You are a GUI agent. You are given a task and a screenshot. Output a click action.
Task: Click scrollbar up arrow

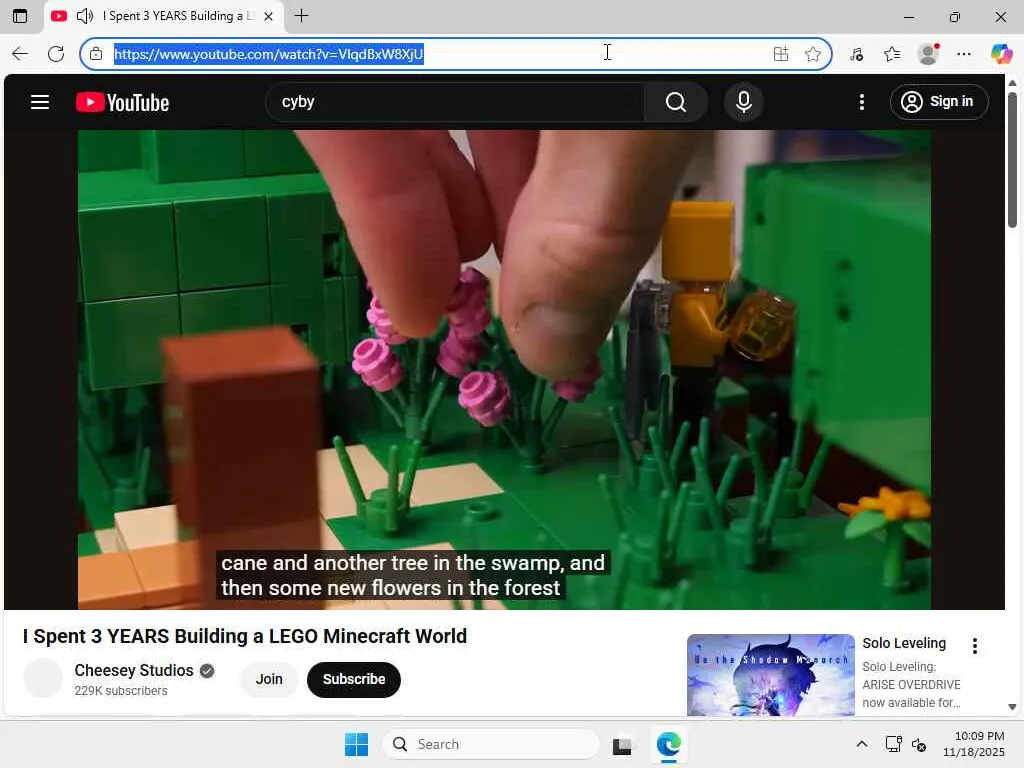coord(1012,83)
